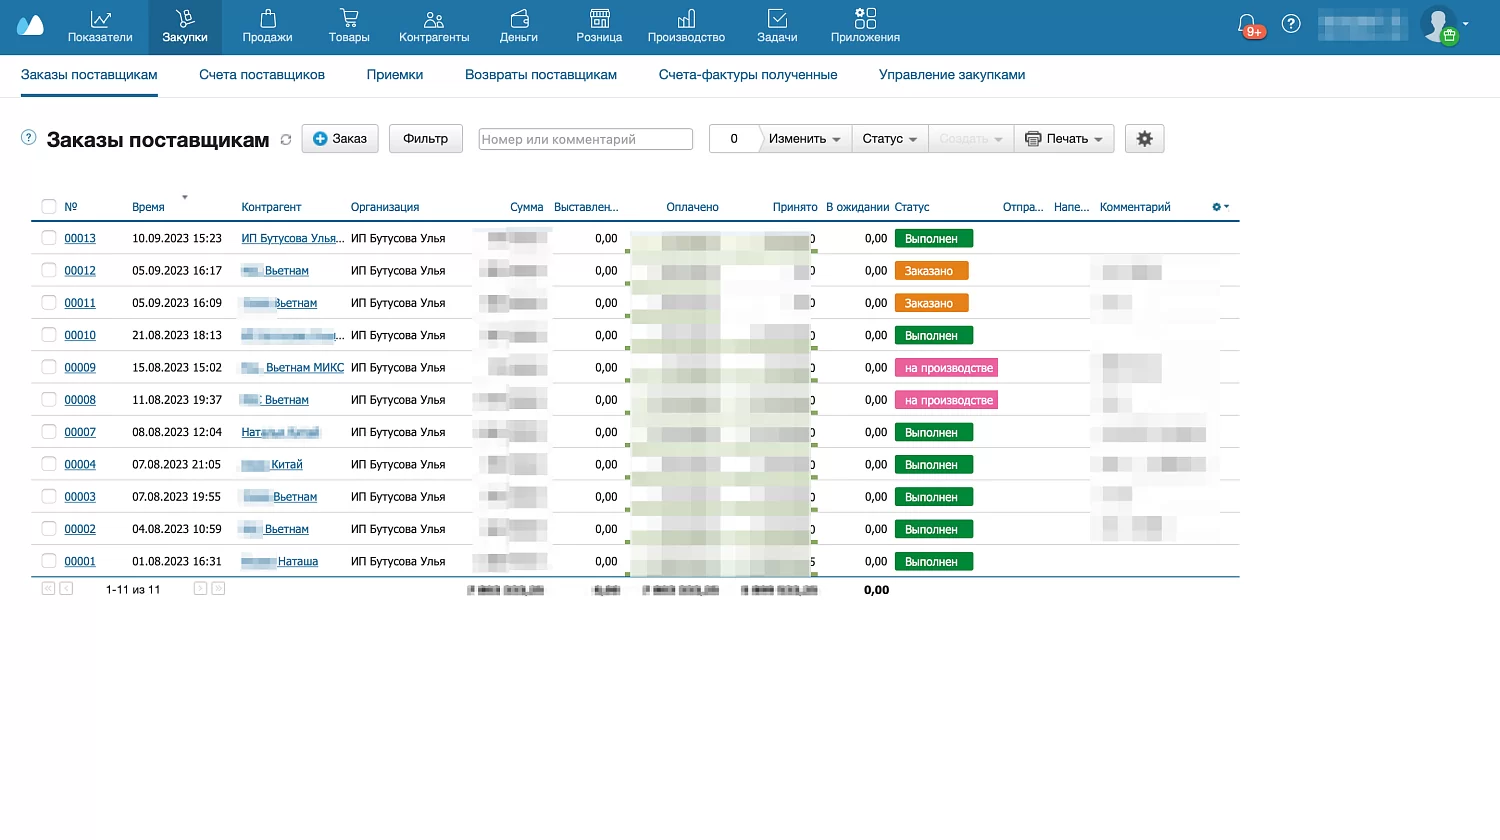
Task: Check the box for order 00012
Action: coord(48,270)
